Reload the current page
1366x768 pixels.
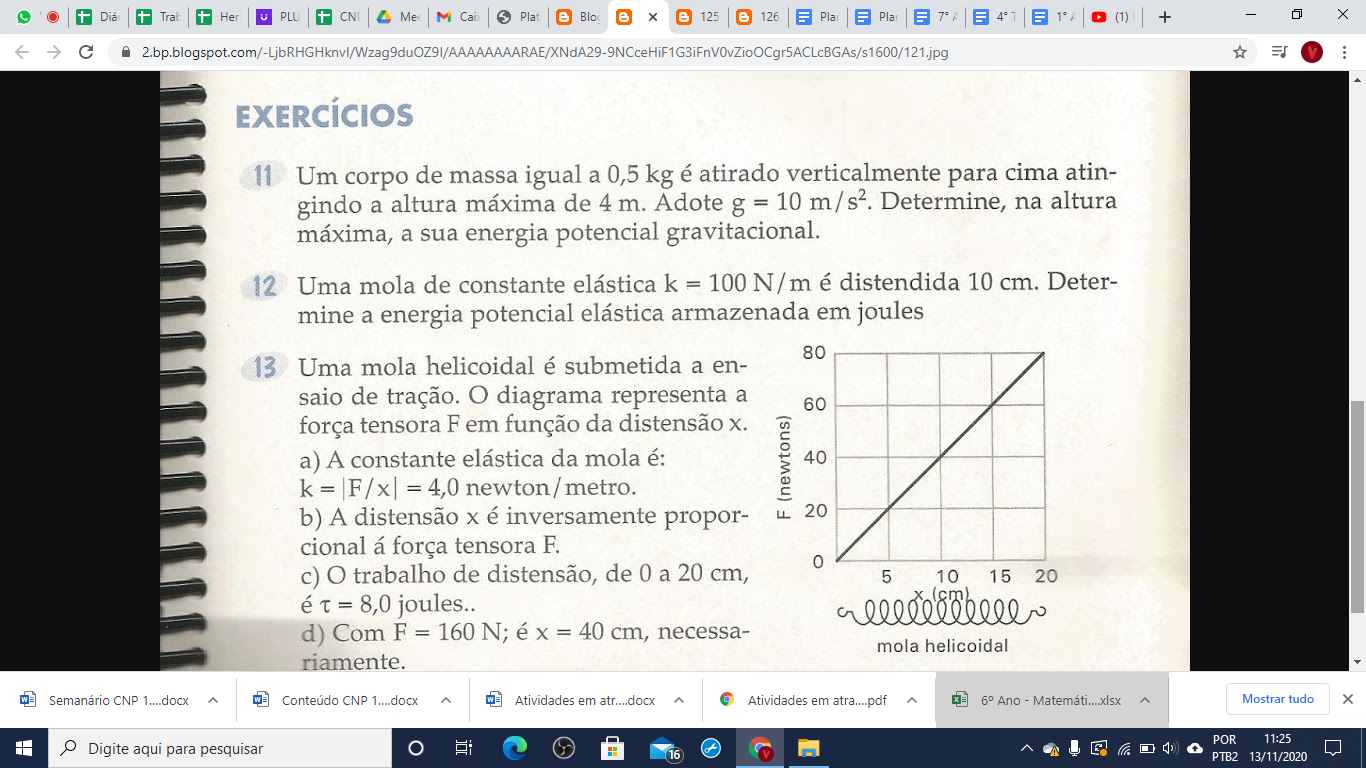coord(86,52)
